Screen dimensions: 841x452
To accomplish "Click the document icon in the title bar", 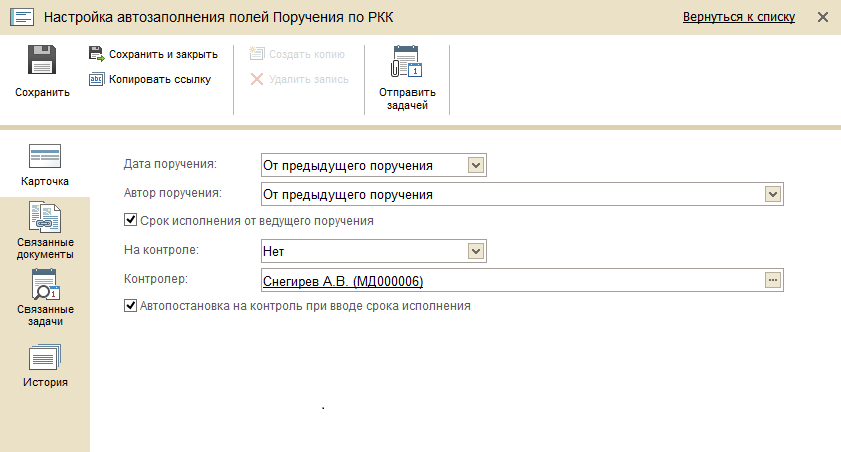I will (x=22, y=17).
